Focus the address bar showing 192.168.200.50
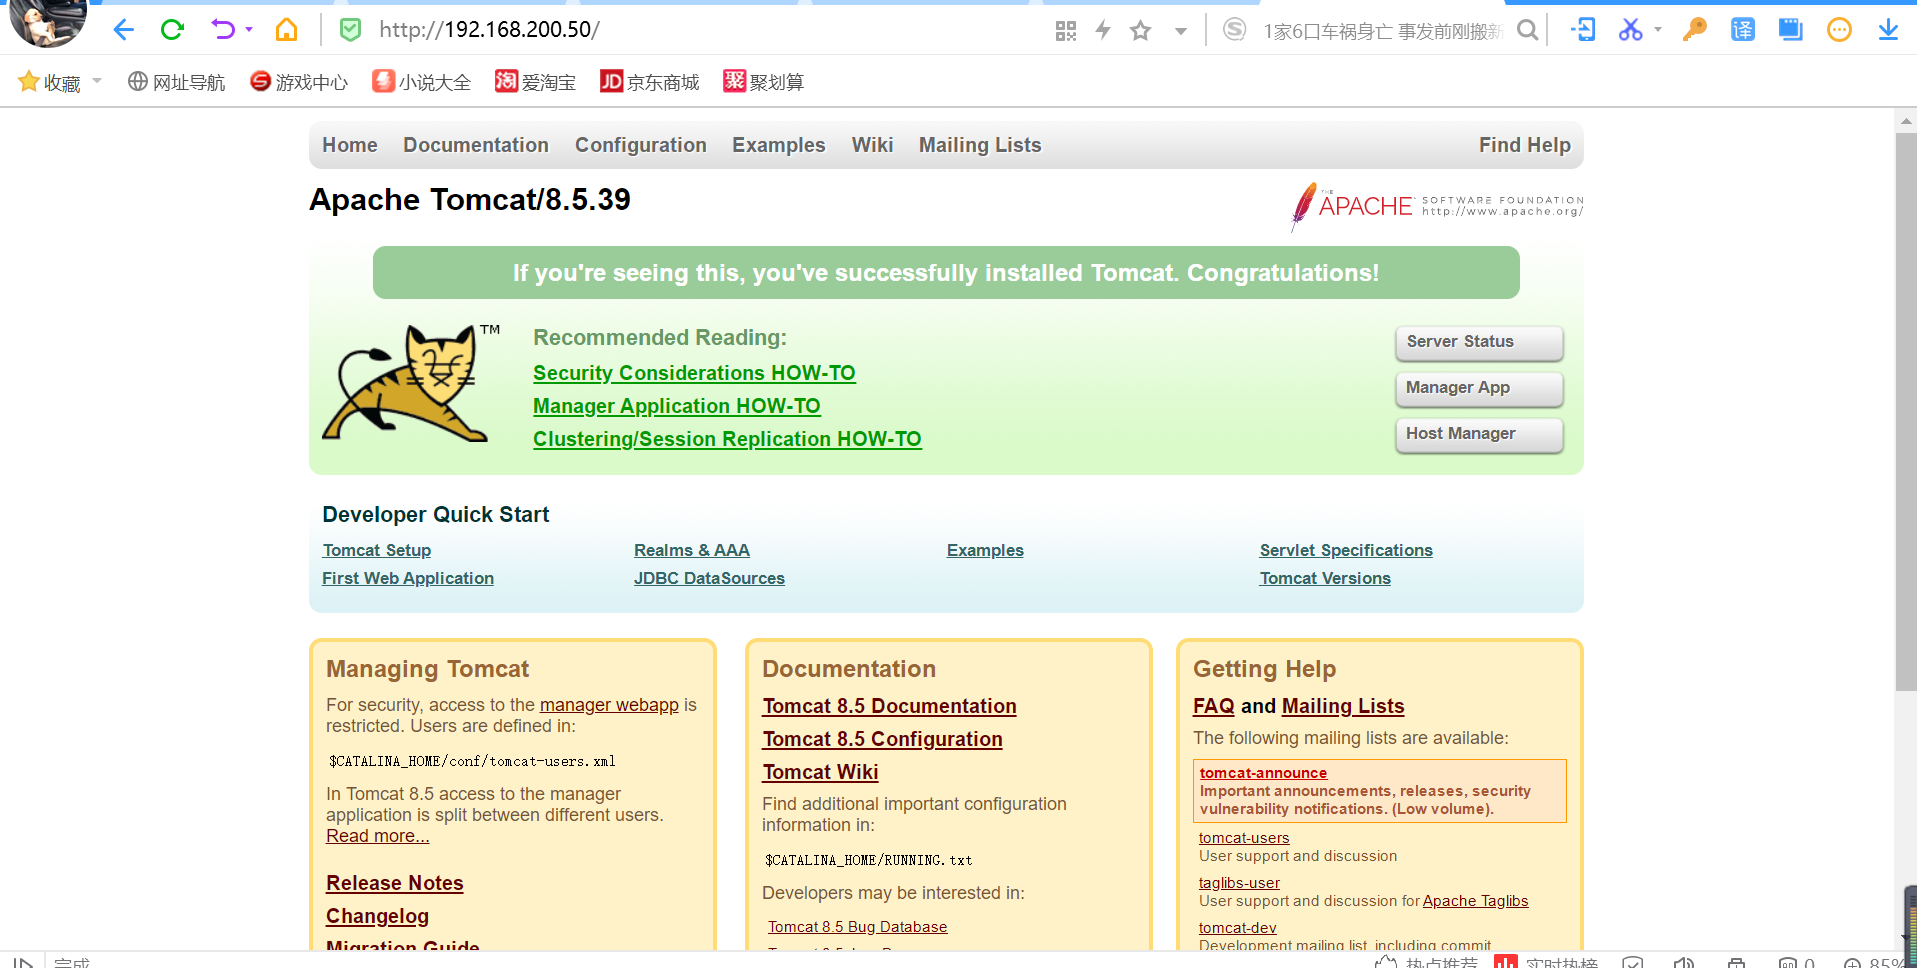Screen dimensions: 1917x968 click(700, 30)
